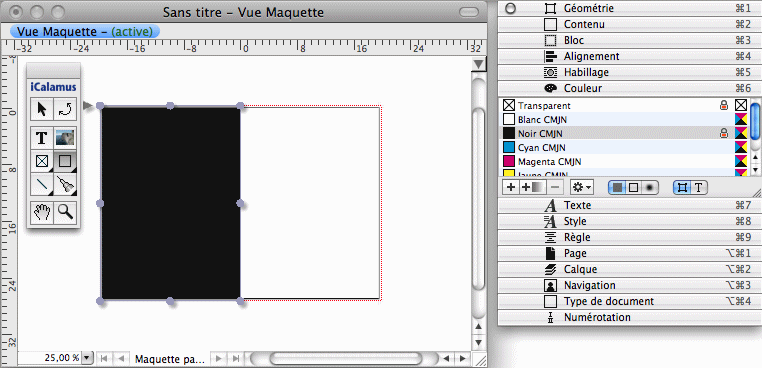Click the CMYK model icon for Cyan CMJN

(x=741, y=147)
